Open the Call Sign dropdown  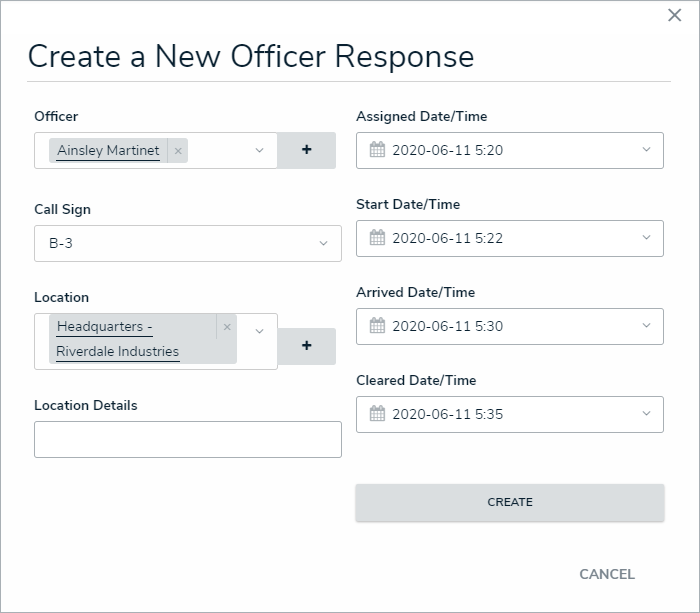[x=323, y=243]
